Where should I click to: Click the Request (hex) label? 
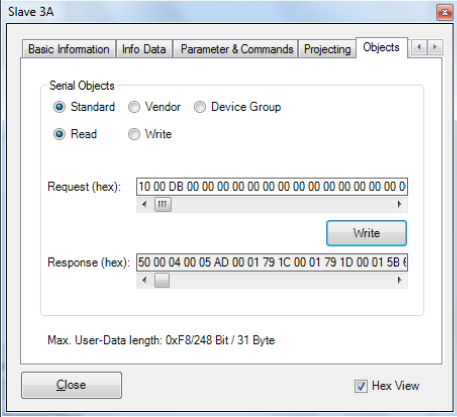pos(84,187)
